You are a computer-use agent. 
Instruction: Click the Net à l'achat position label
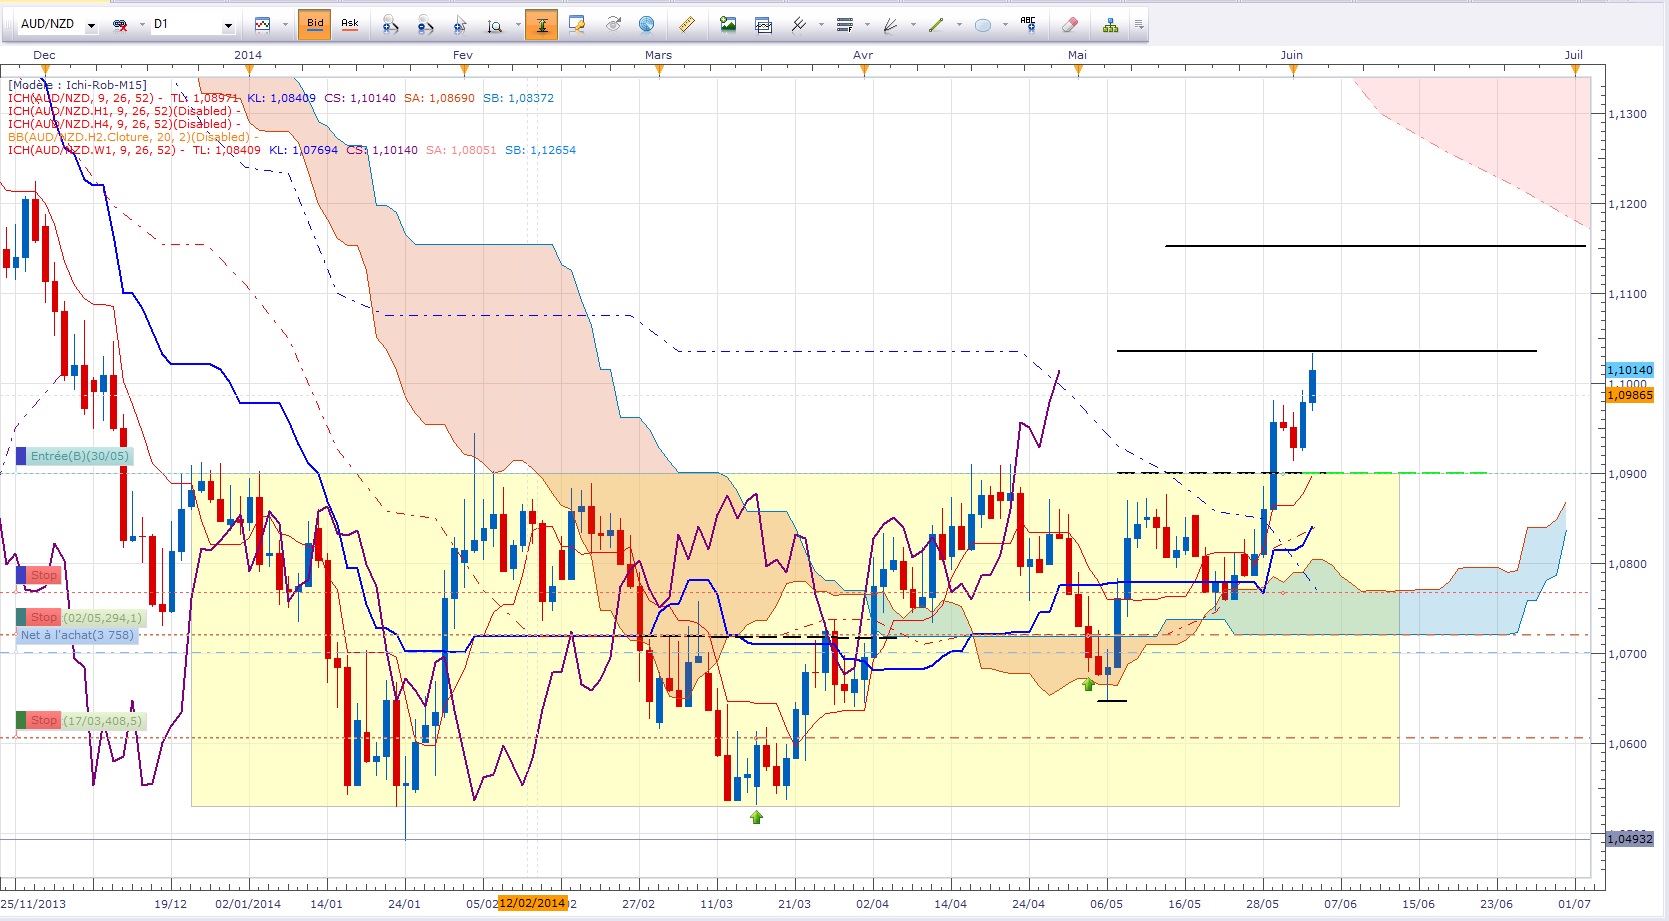coord(77,635)
